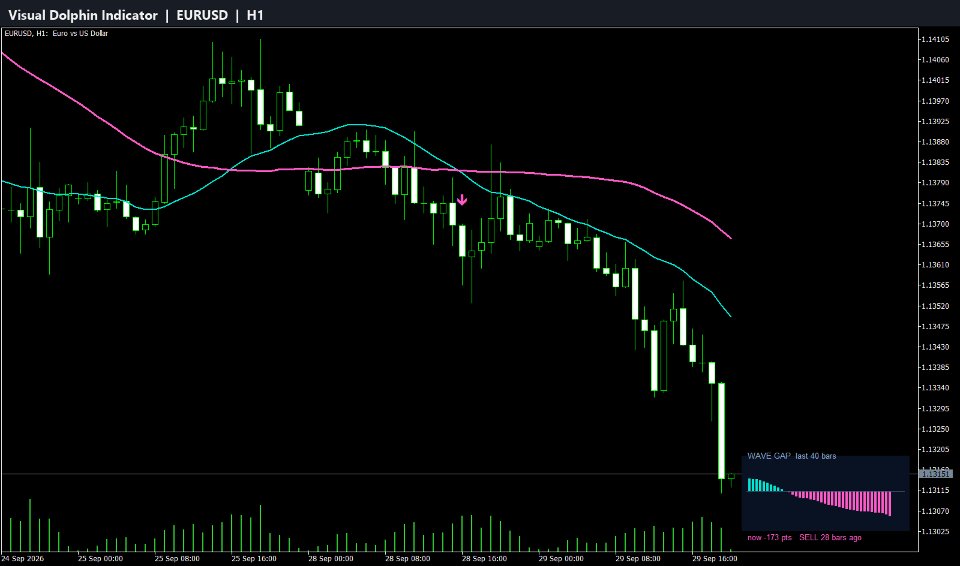960x566 pixels.
Task: Click the '25 Sep 08:00' time axis label
Action: (177, 559)
